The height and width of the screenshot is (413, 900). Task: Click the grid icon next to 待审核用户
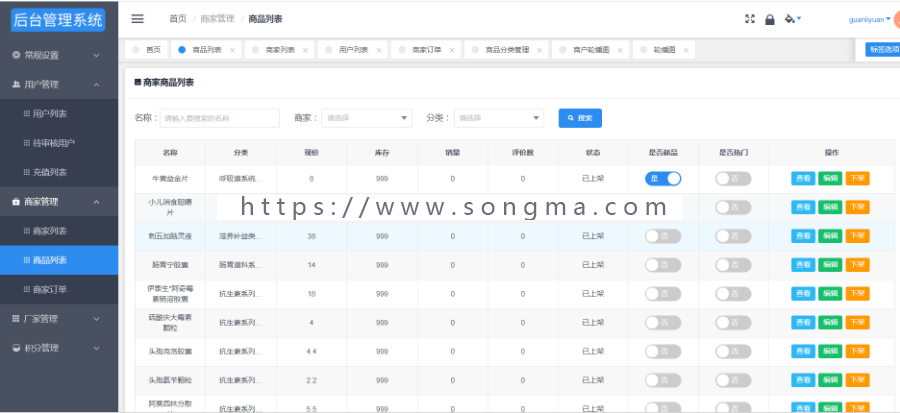point(26,143)
